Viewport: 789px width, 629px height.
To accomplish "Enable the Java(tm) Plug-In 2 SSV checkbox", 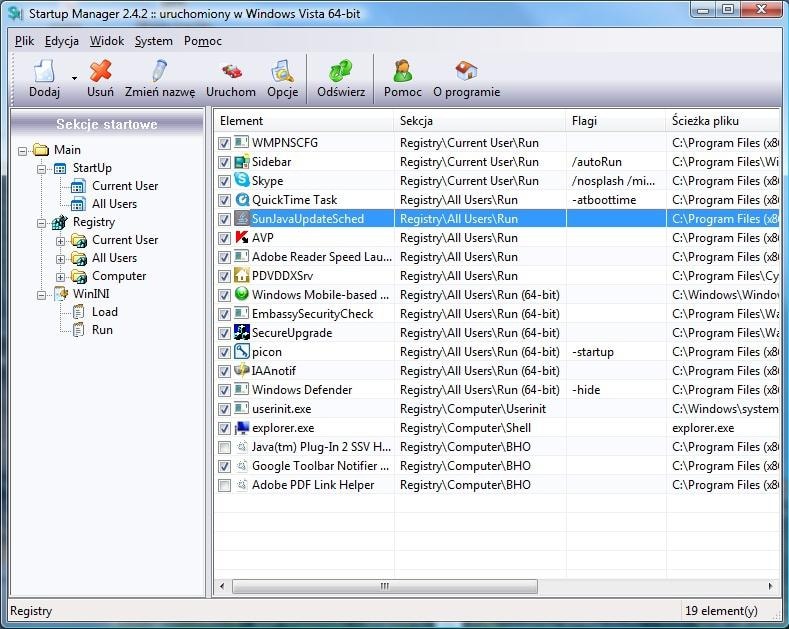I will pos(224,447).
